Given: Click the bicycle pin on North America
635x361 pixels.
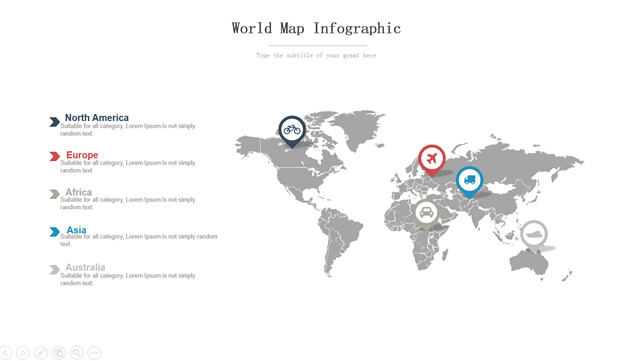Looking at the screenshot, I should [x=292, y=131].
